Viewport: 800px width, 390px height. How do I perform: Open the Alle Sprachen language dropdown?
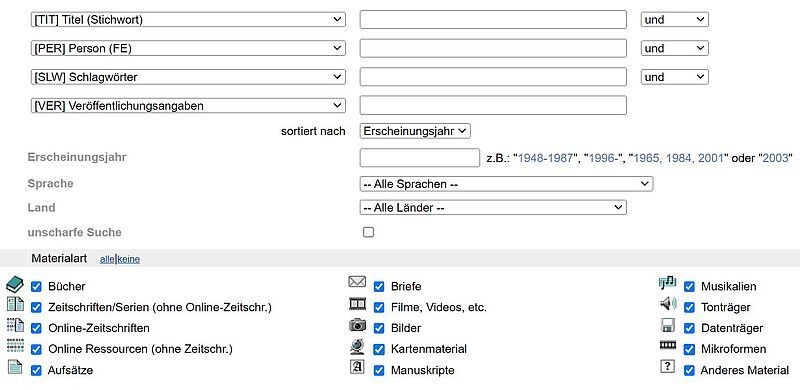506,184
